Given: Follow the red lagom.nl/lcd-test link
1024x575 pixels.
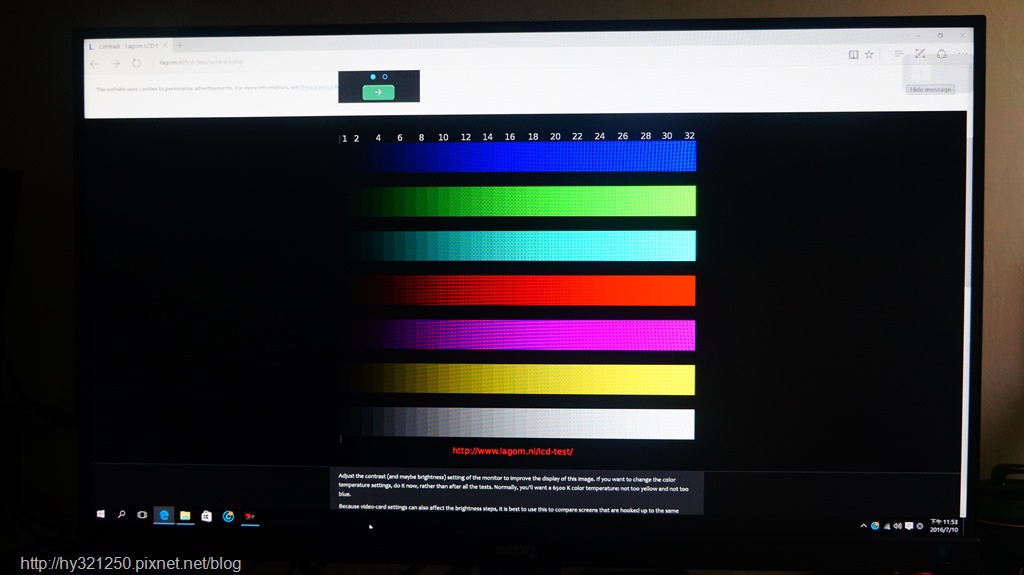Looking at the screenshot, I should 512,451.
